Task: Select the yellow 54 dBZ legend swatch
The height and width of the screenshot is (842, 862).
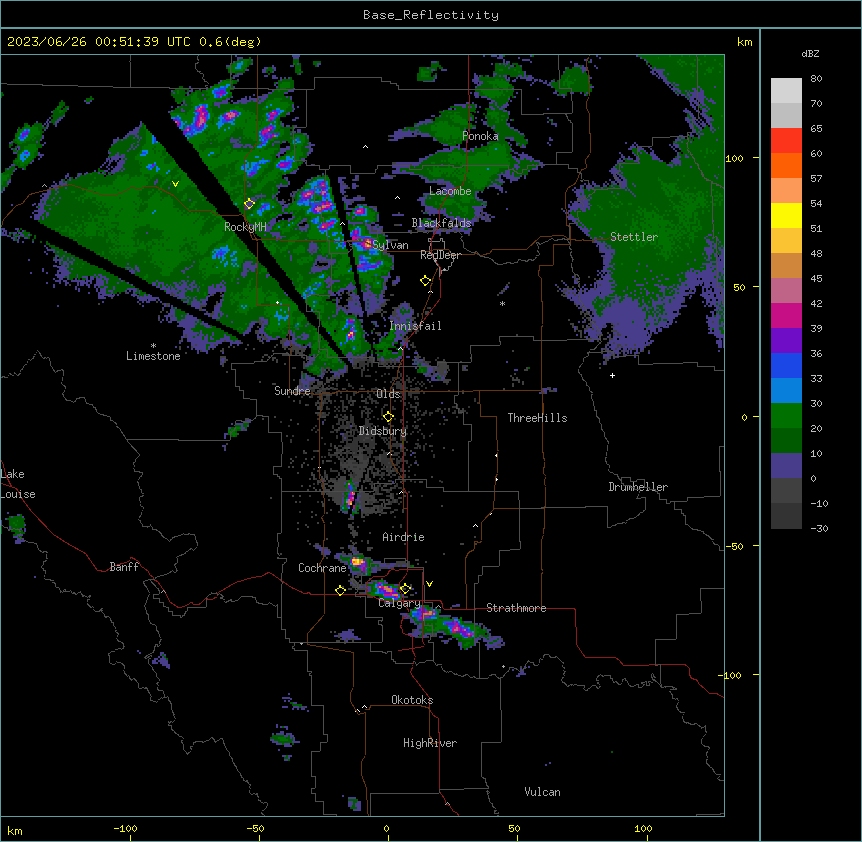Action: pos(786,215)
